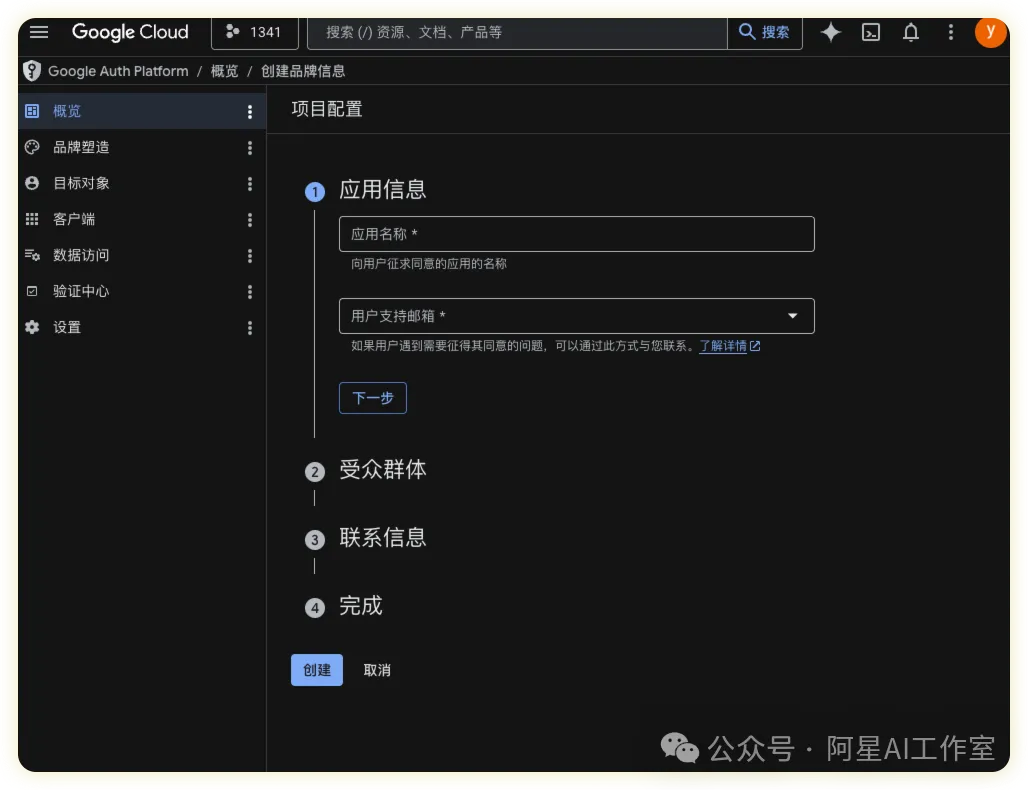1028x790 pixels.
Task: Open the Gemini AI assistant icon
Action: pyautogui.click(x=831, y=32)
